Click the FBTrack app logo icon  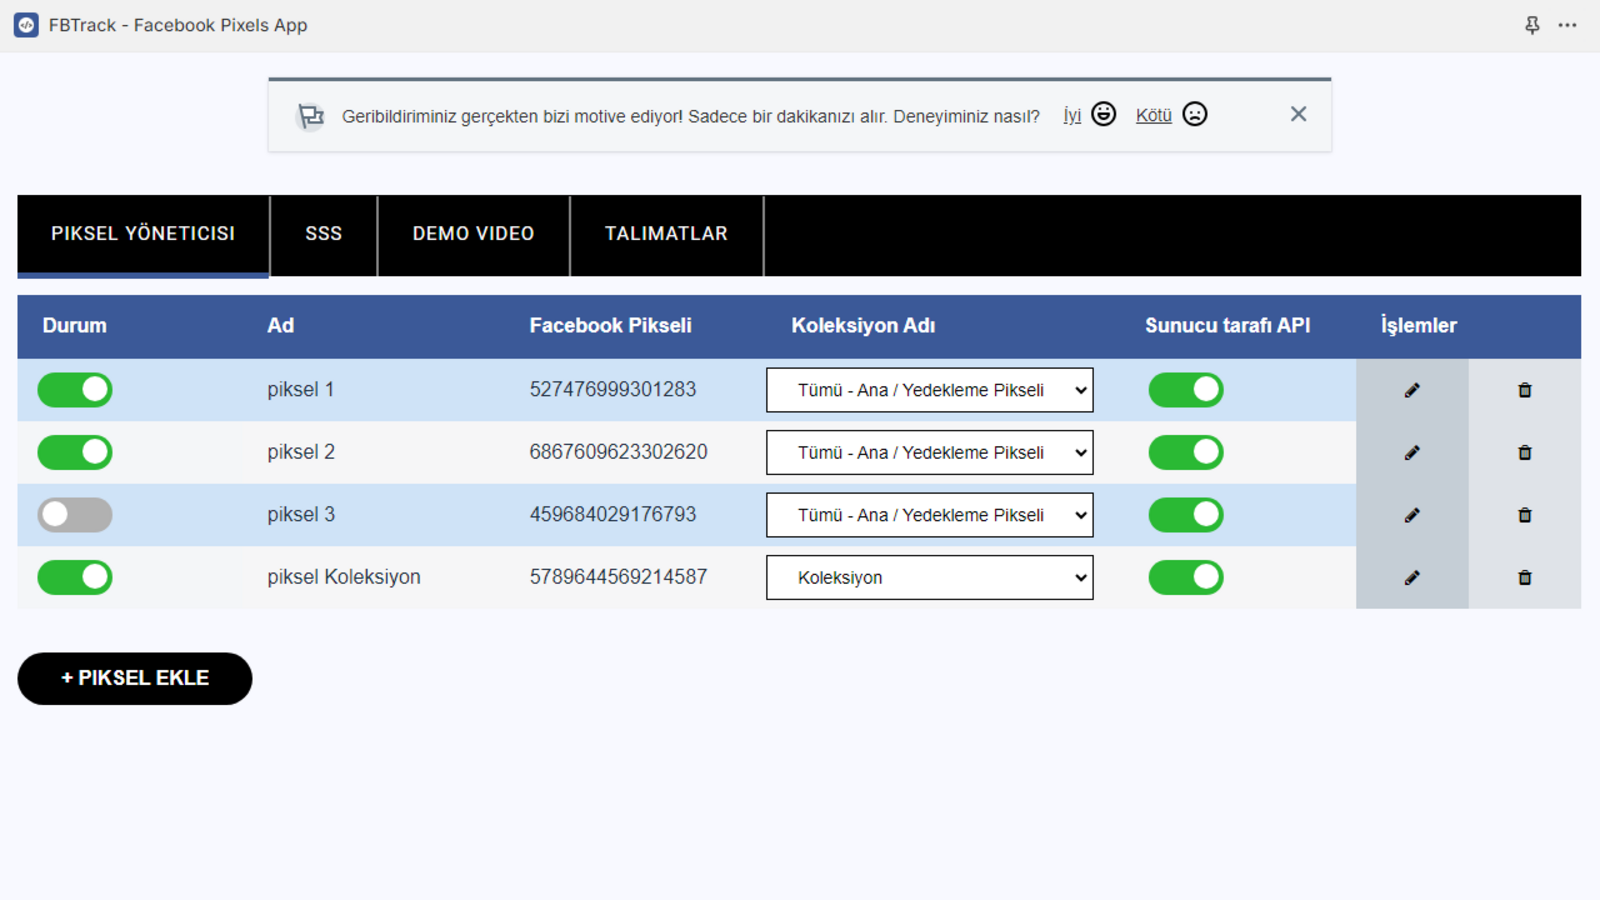pos(26,25)
